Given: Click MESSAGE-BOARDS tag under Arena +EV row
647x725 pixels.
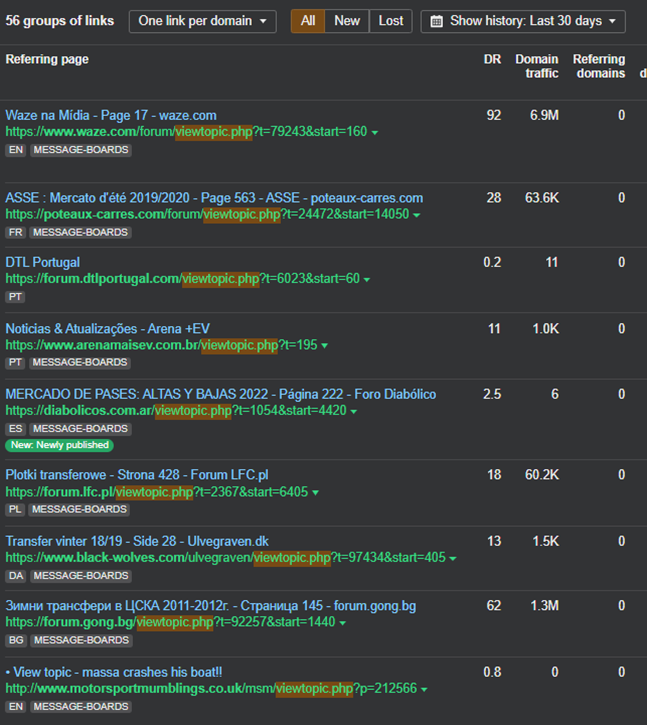Looking at the screenshot, I should tap(80, 362).
